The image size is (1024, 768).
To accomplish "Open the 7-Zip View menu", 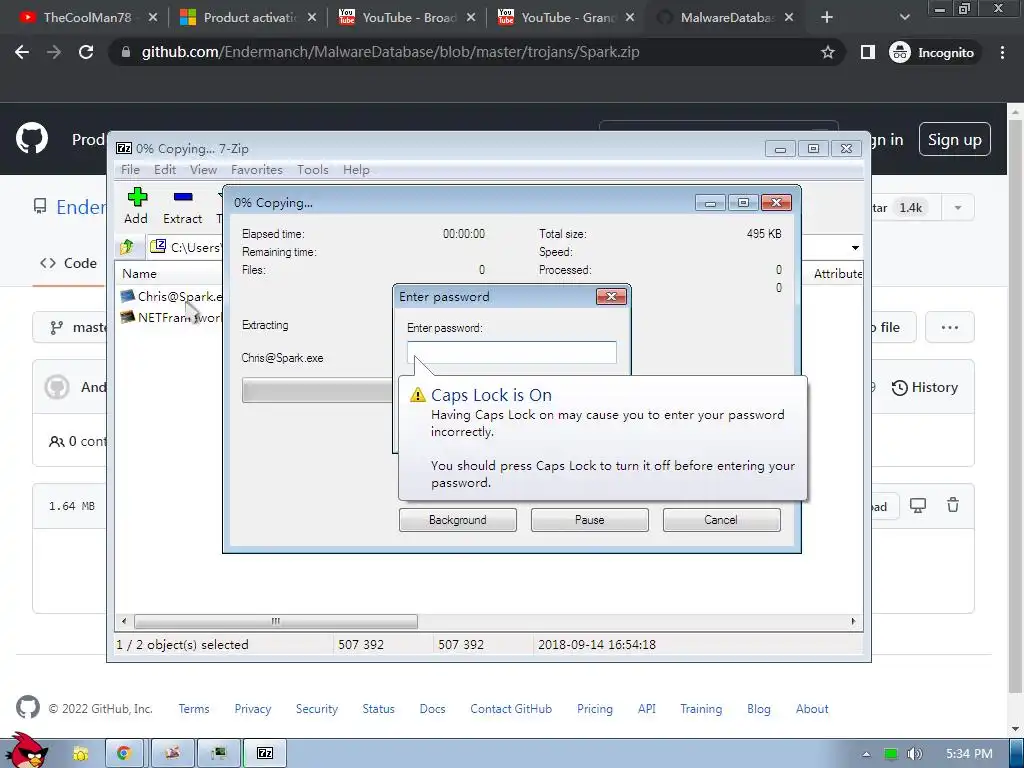I will point(203,170).
